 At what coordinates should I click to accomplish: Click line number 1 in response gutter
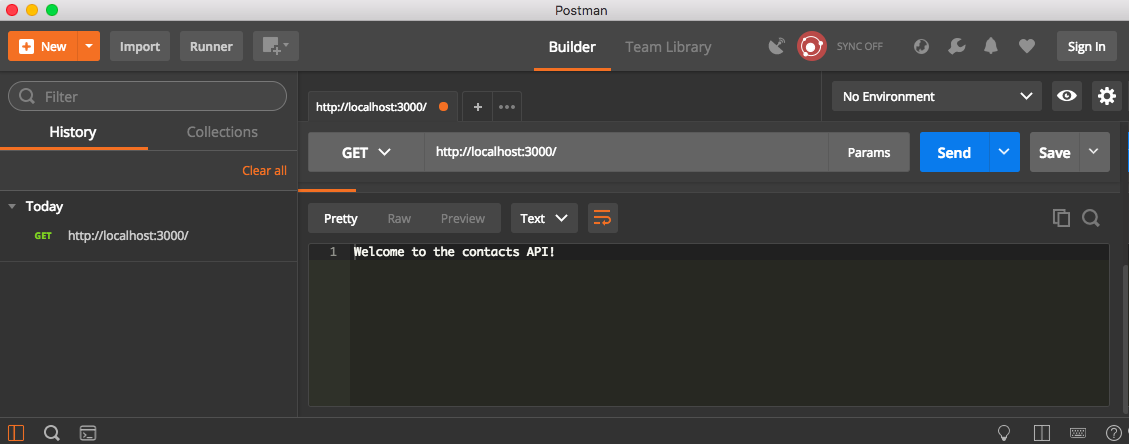333,253
